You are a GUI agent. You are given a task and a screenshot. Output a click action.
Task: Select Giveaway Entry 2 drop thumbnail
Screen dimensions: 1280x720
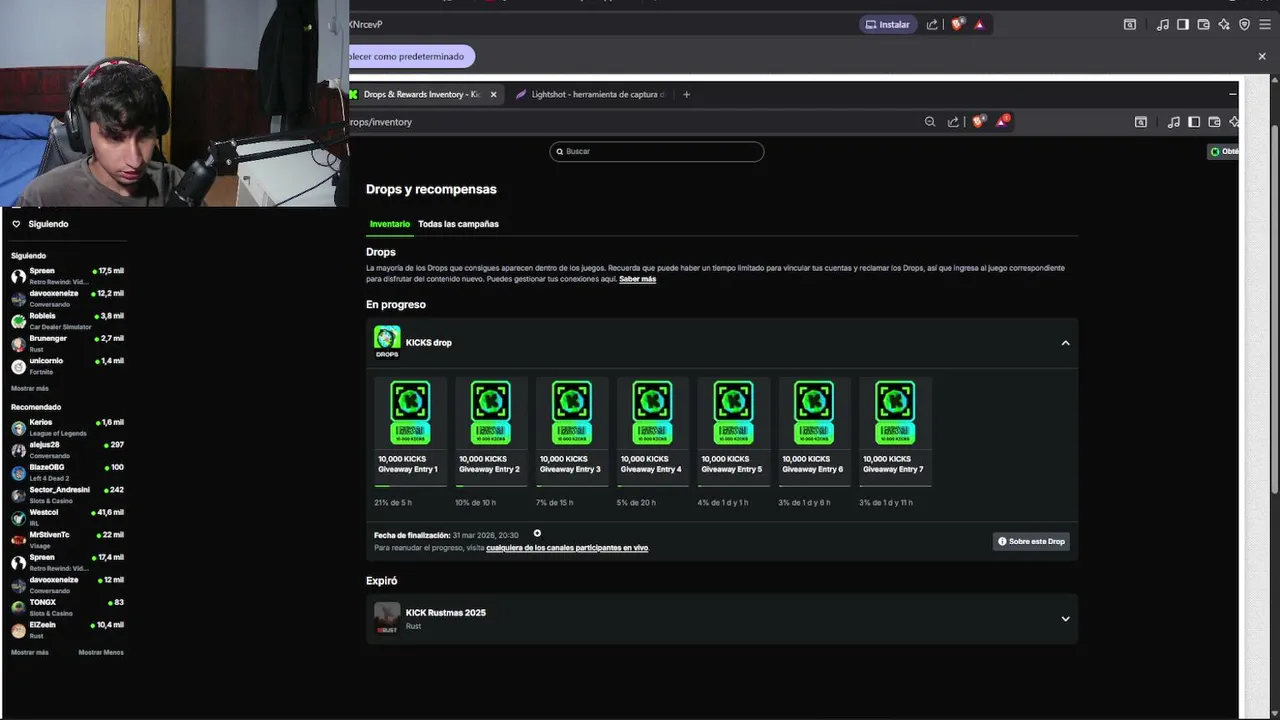(x=491, y=412)
